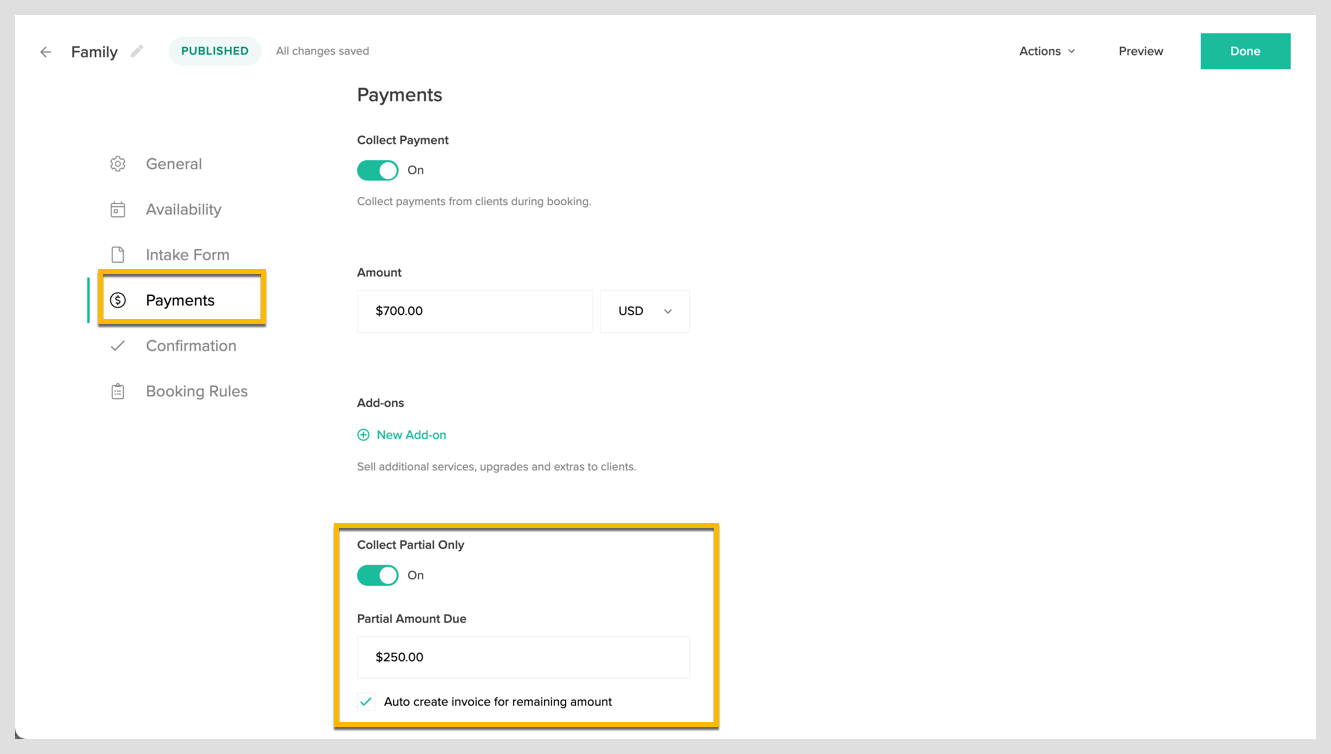1331x754 pixels.
Task: Click the General gear icon
Action: pyautogui.click(x=118, y=164)
